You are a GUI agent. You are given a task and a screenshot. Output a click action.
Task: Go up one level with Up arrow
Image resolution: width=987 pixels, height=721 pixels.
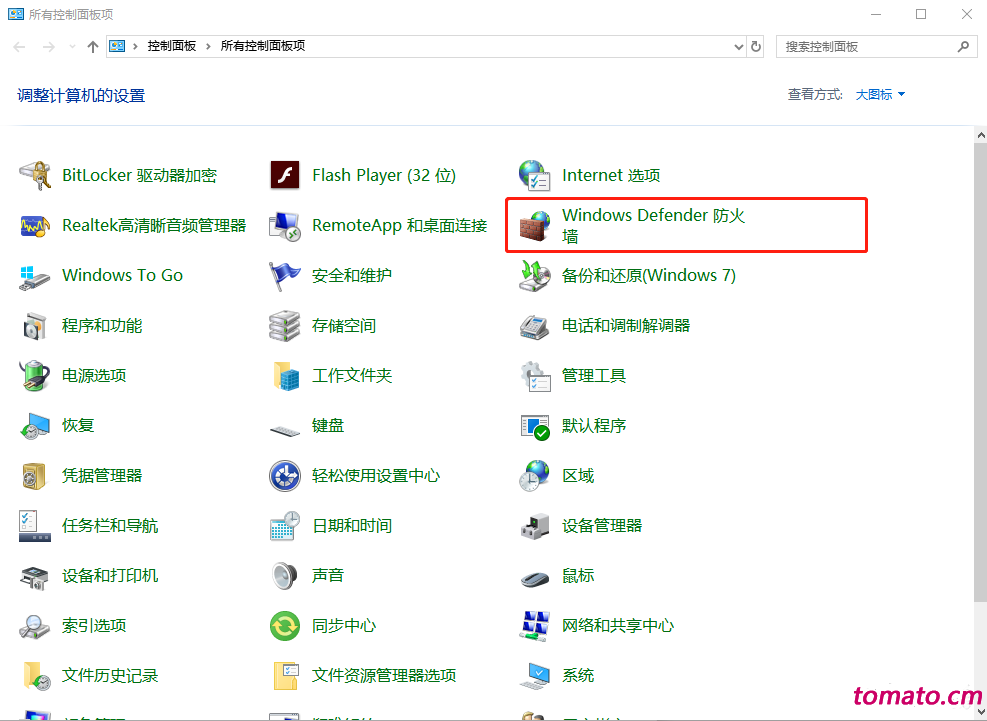(x=93, y=47)
